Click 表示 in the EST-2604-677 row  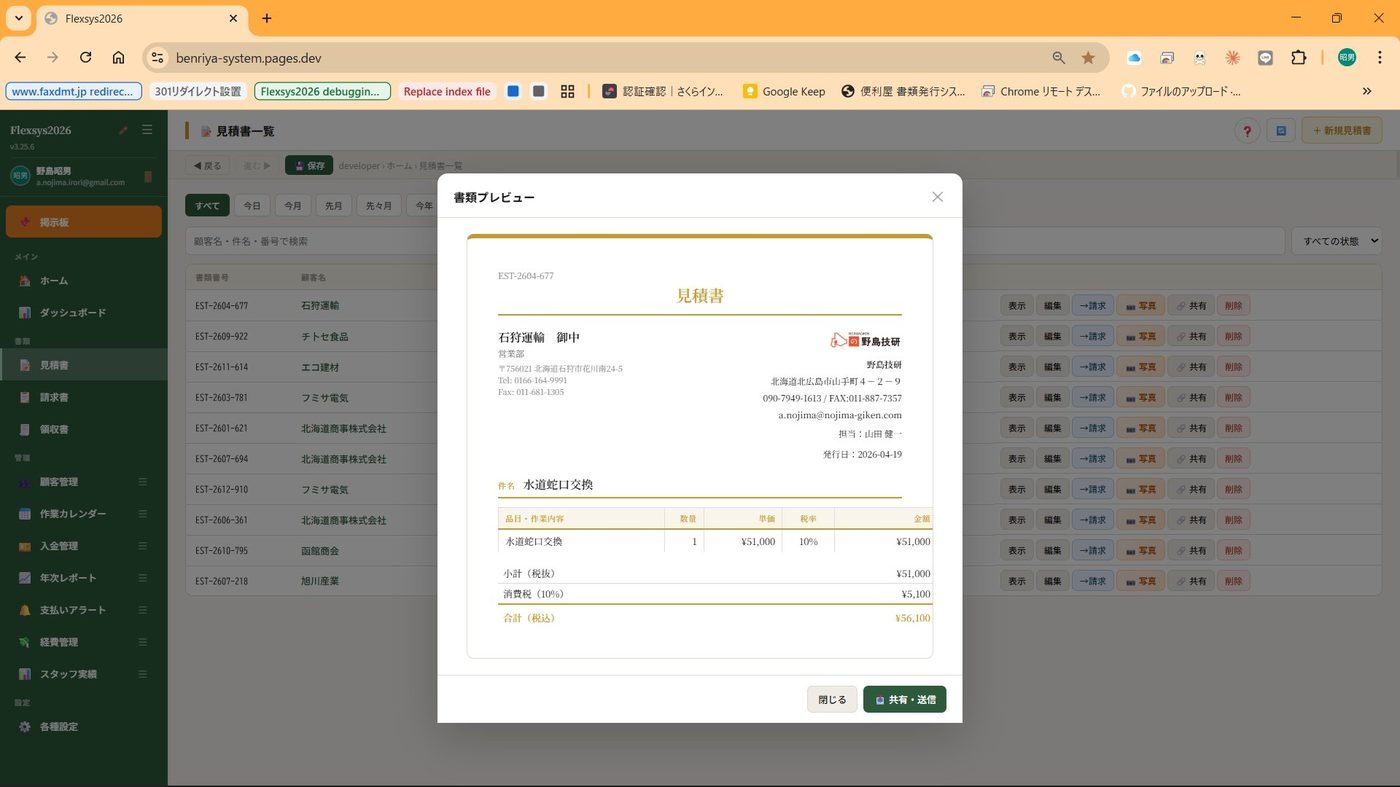point(1016,306)
